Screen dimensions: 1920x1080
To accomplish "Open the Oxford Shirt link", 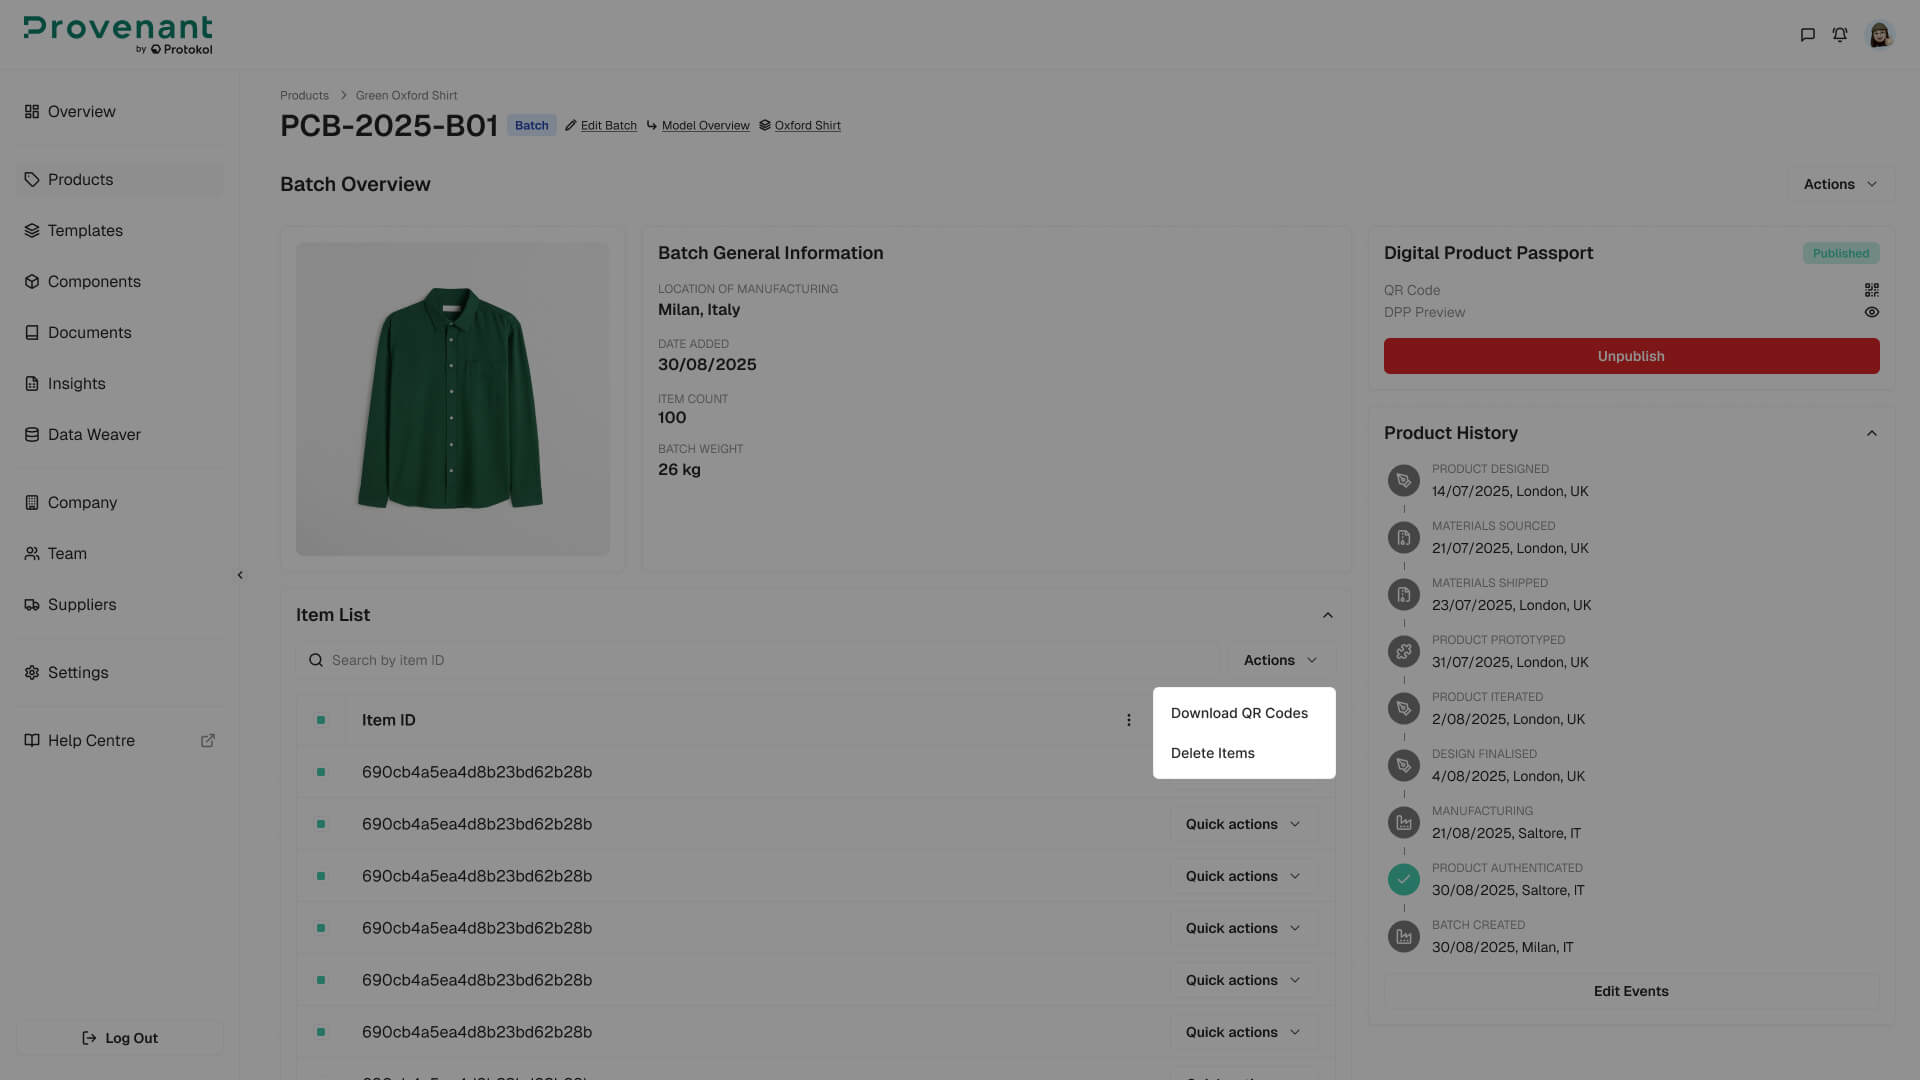I will [807, 126].
